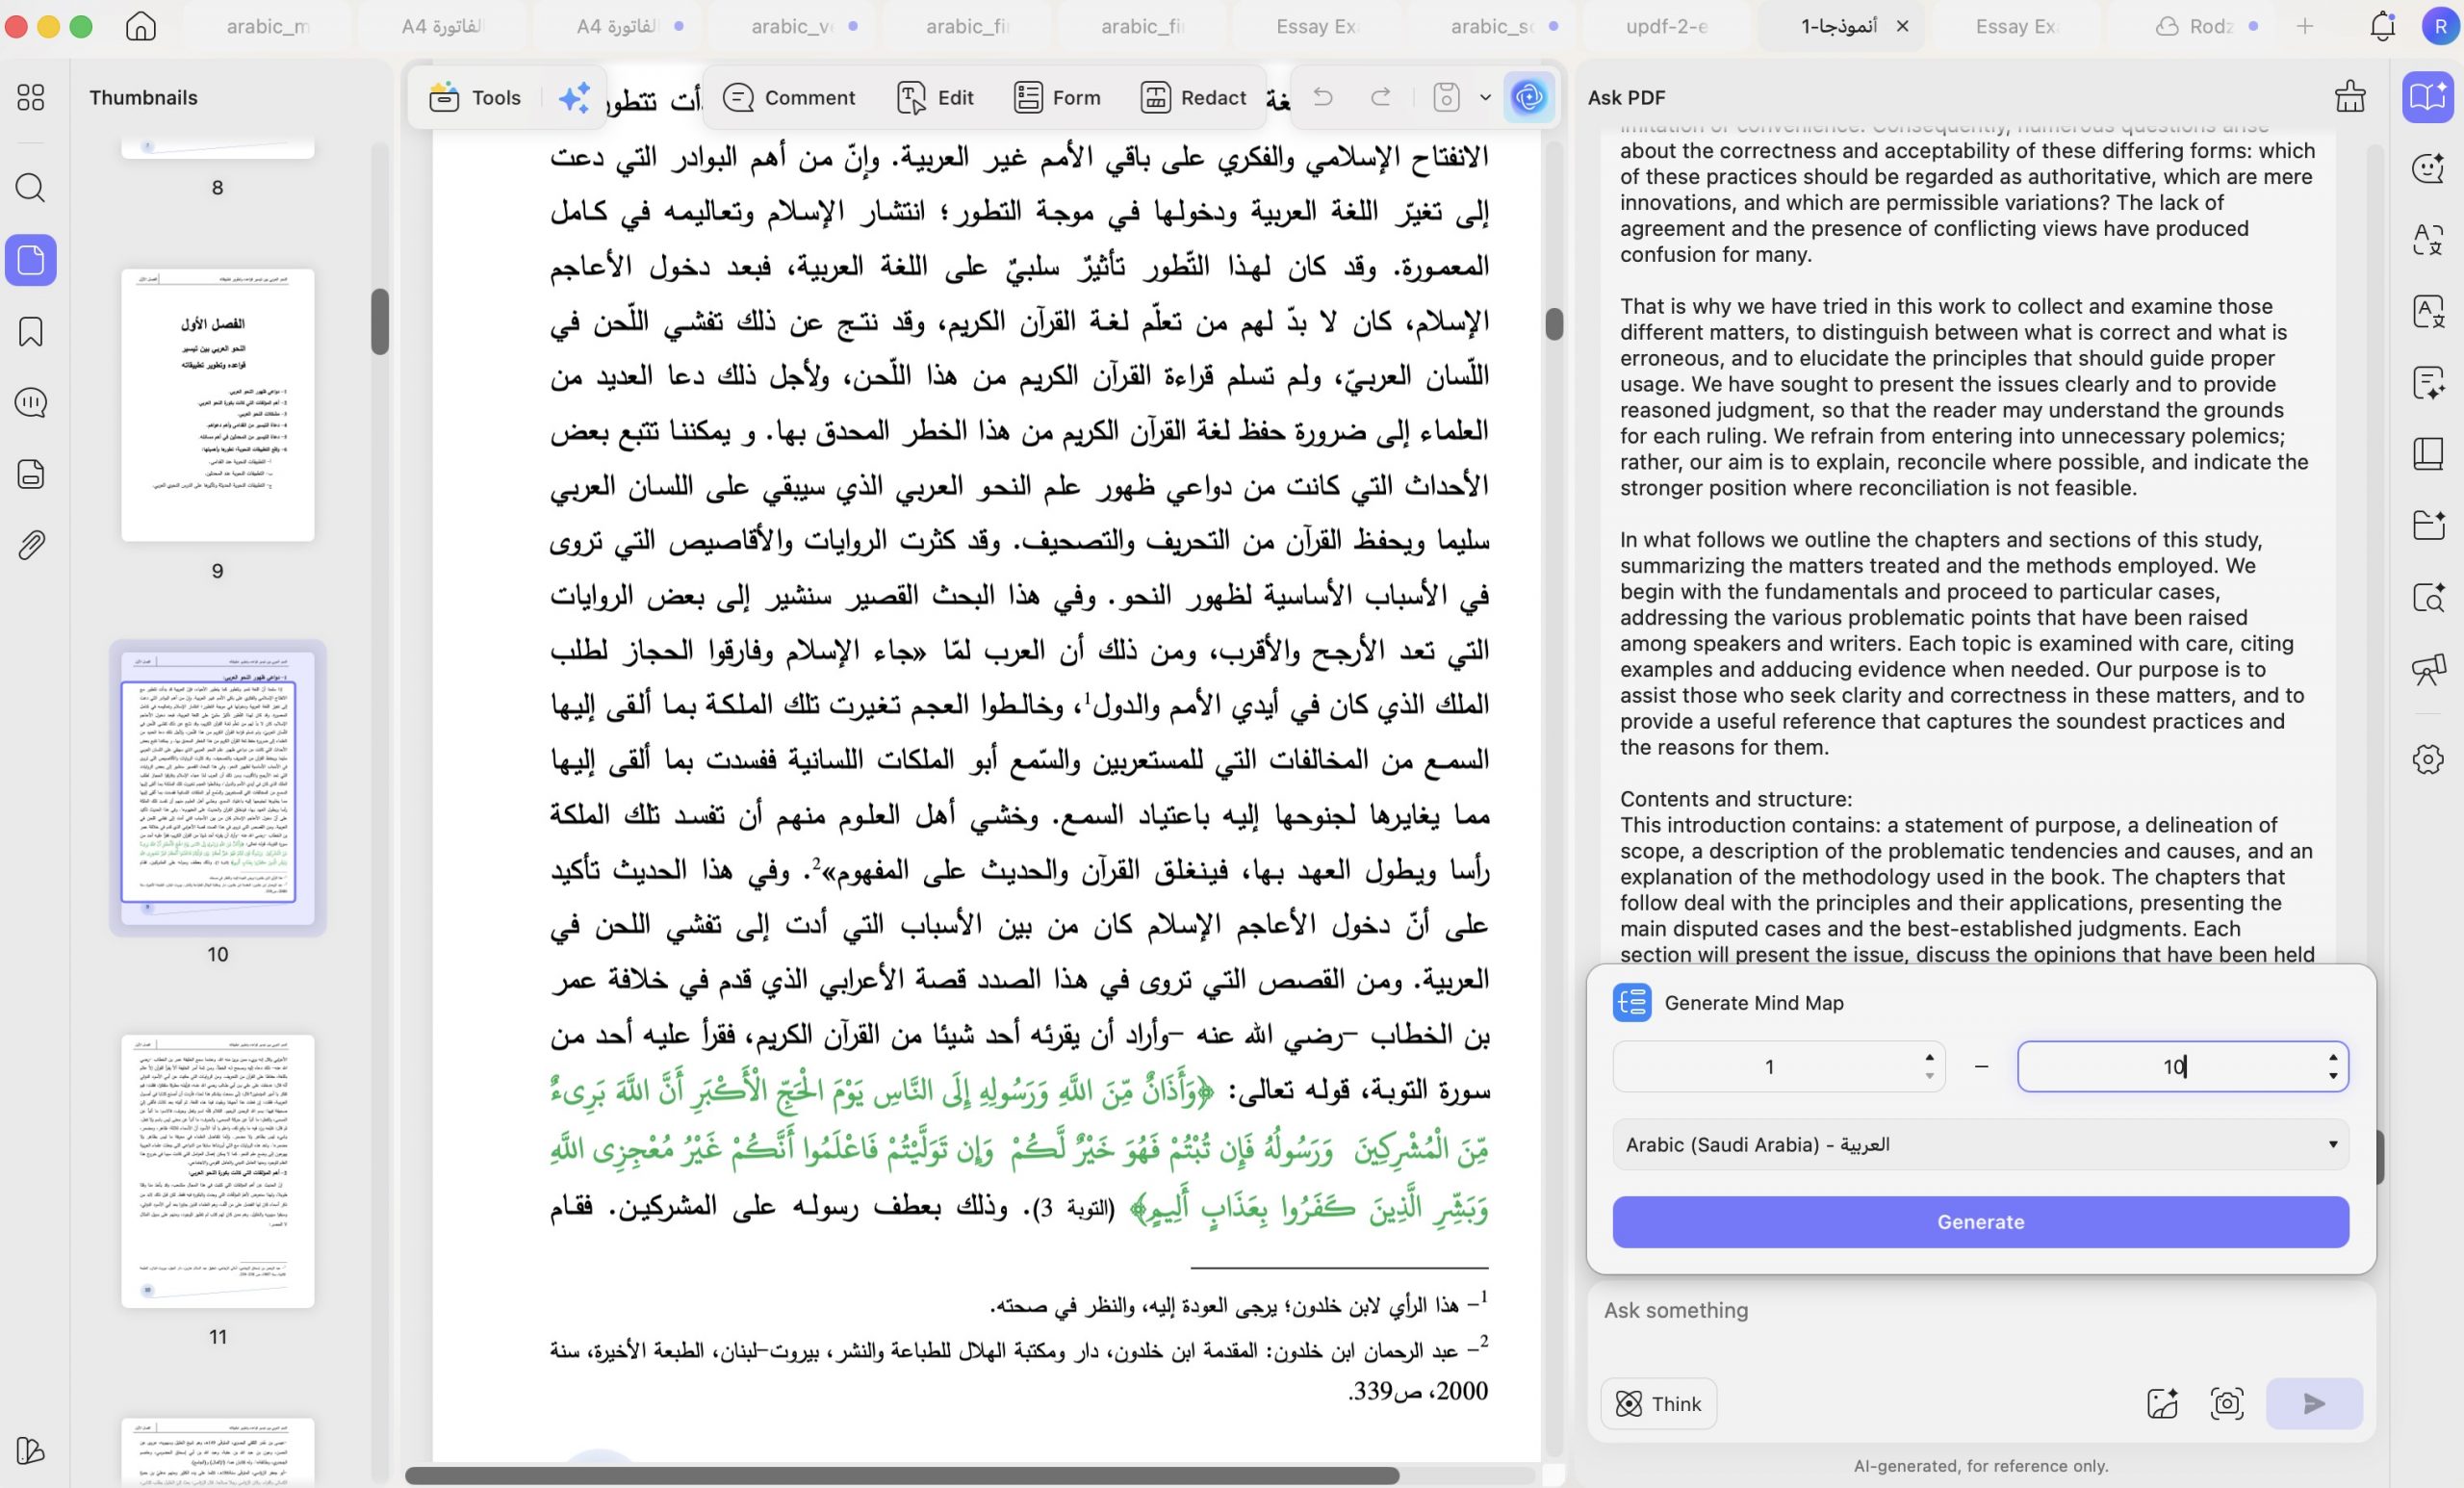This screenshot has width=2464, height=1488.
Task: Select the Ask PDF open-book sparkle icon
Action: [x=2428, y=97]
